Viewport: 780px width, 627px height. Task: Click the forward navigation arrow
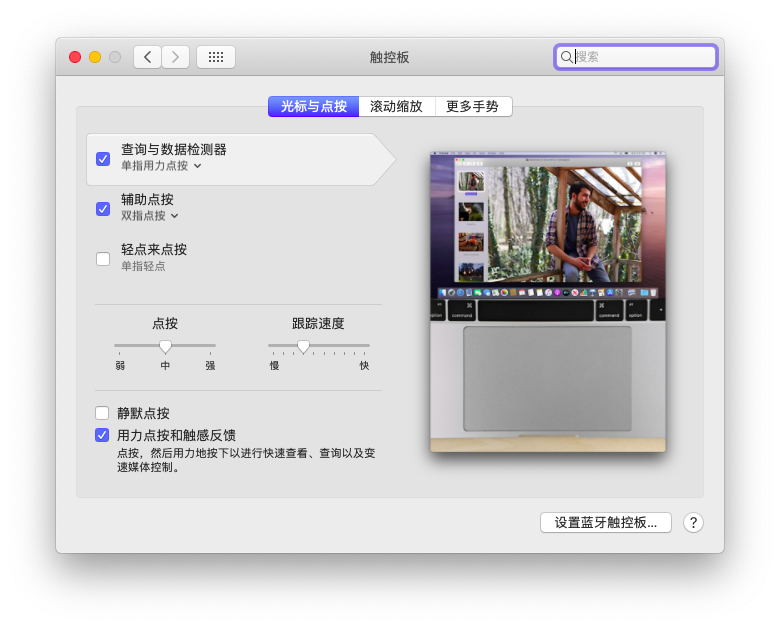[176, 57]
